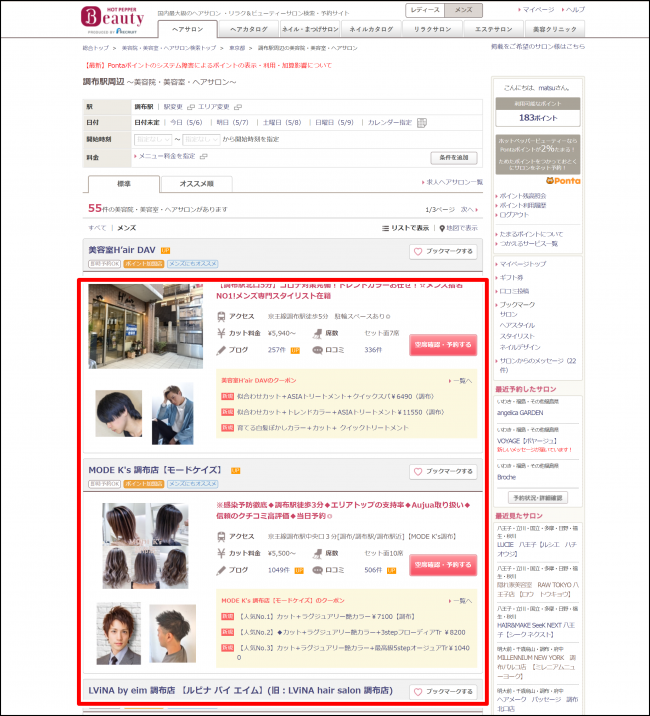This screenshot has height=716, width=650.
Task: Click the Hot Pepper Beauty logo
Action: (112, 21)
